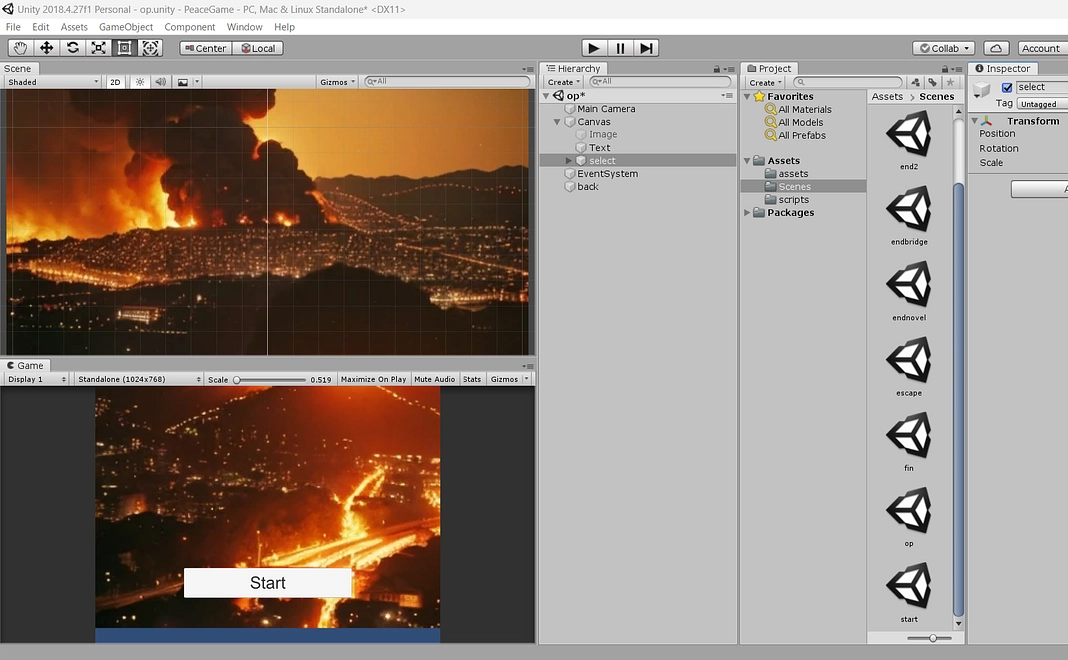Open Standalone resolution dropdown in Game view

(139, 379)
